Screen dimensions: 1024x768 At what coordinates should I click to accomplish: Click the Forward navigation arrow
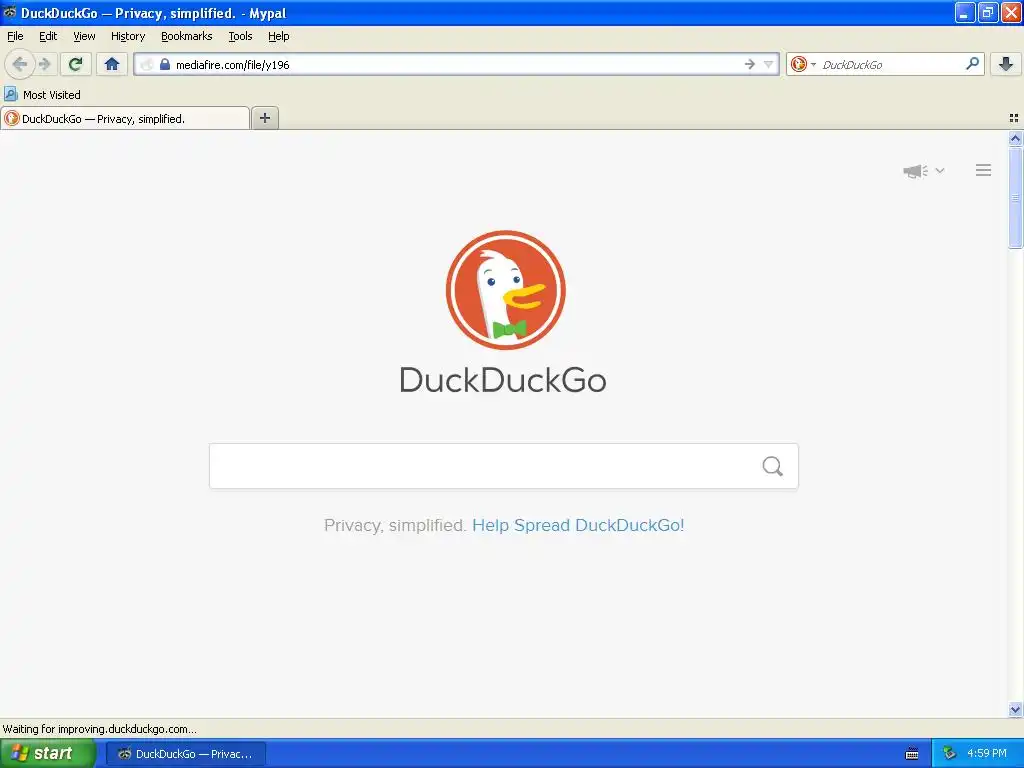pos(44,64)
